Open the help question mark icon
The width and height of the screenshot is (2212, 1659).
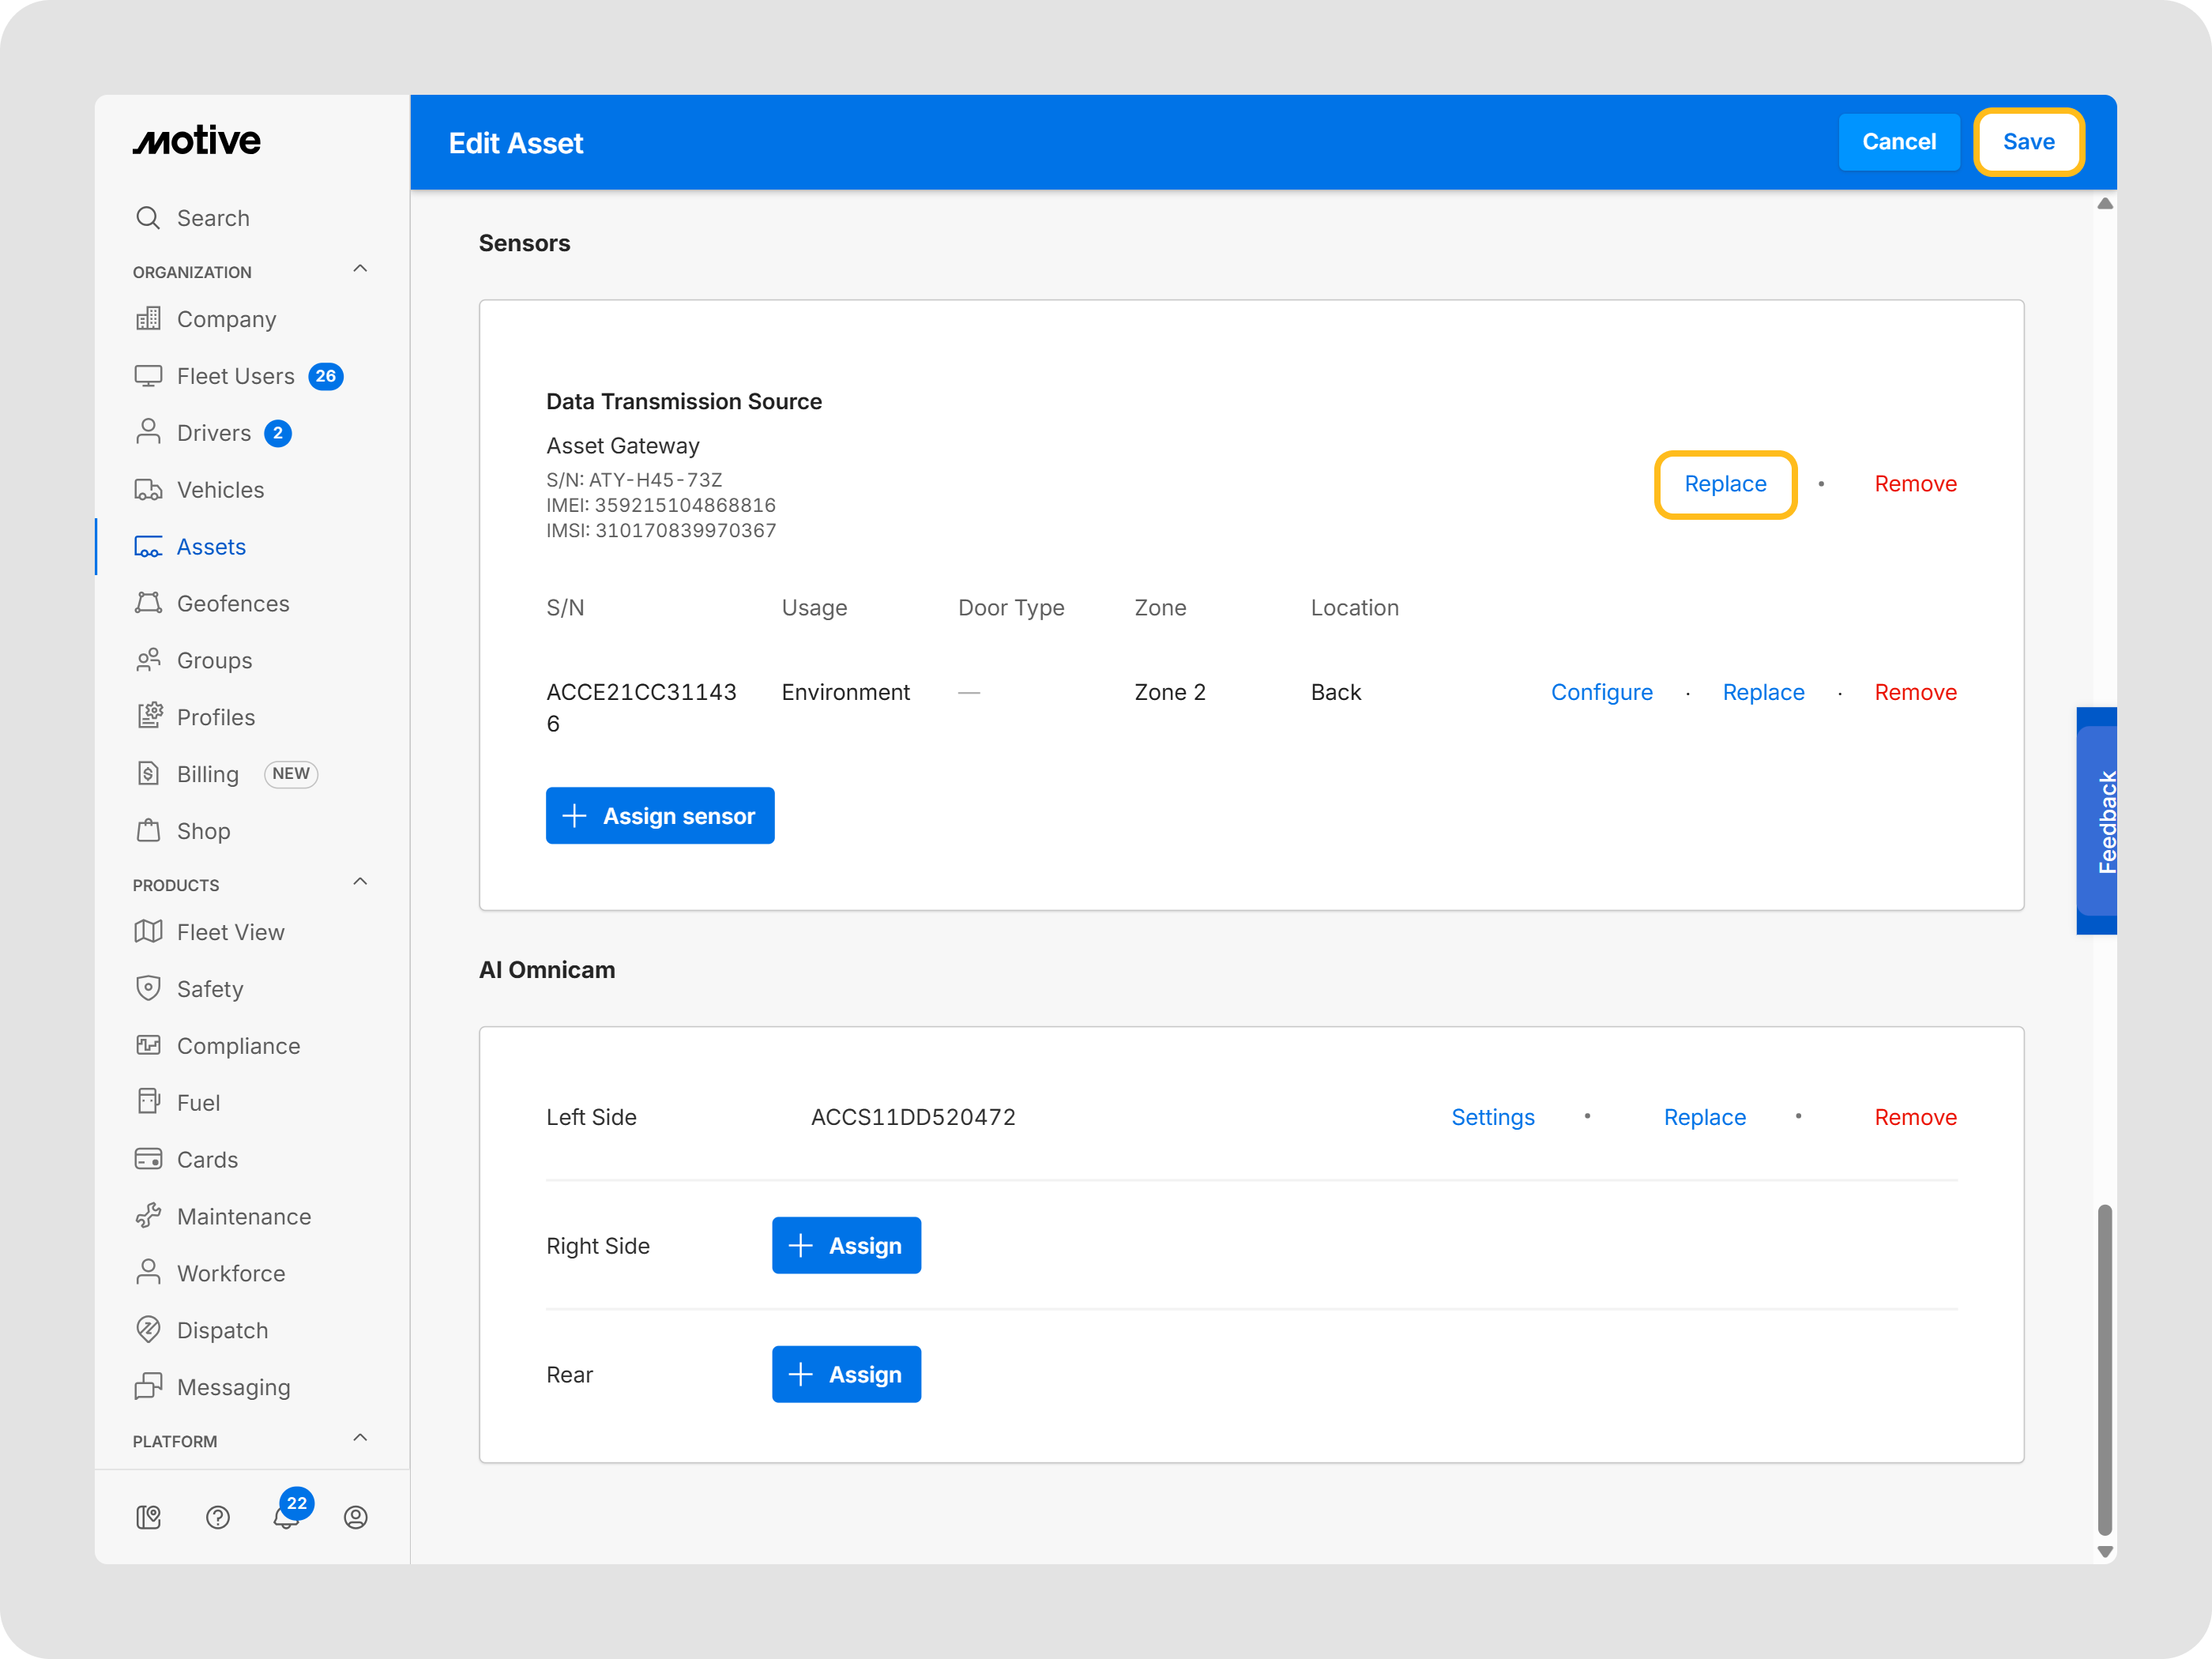click(x=218, y=1518)
